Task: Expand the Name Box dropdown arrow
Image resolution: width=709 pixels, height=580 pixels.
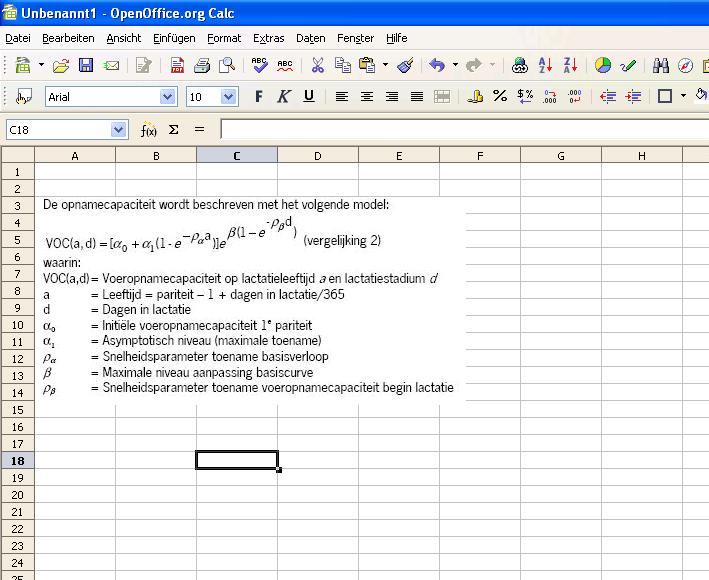Action: (x=118, y=130)
